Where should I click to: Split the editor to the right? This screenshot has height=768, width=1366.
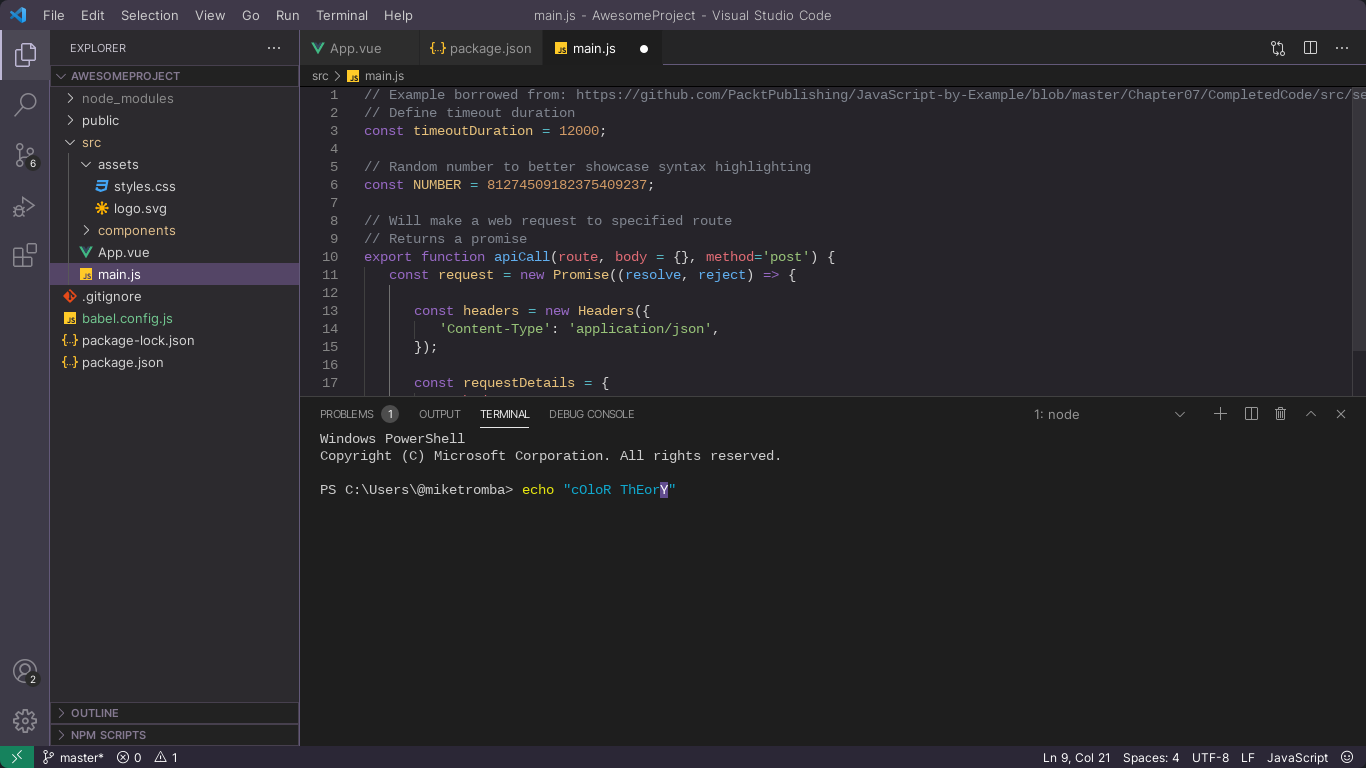click(x=1310, y=48)
